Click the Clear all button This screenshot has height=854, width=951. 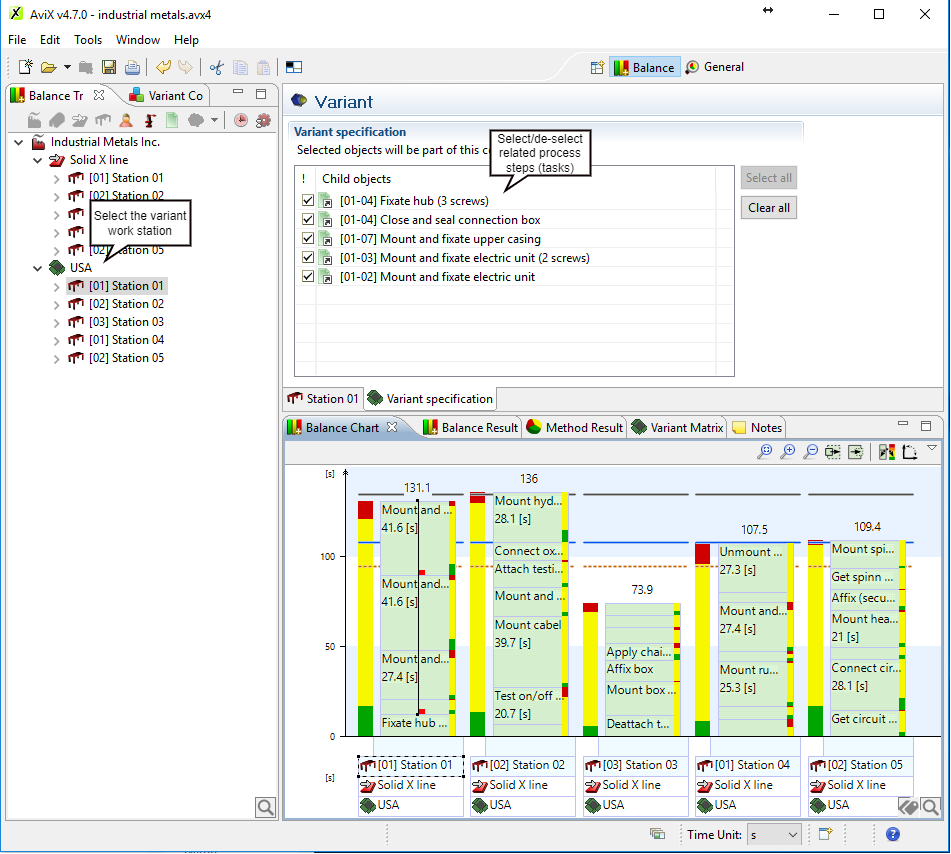point(769,208)
